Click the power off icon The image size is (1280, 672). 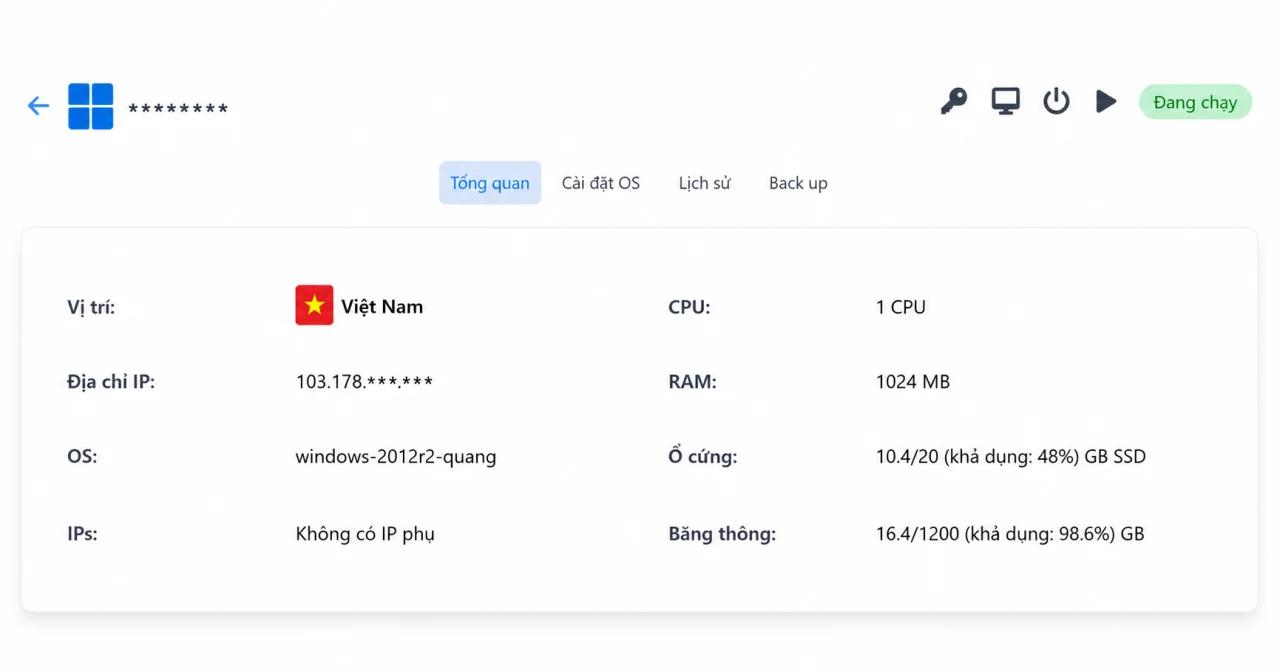pyautogui.click(x=1056, y=101)
